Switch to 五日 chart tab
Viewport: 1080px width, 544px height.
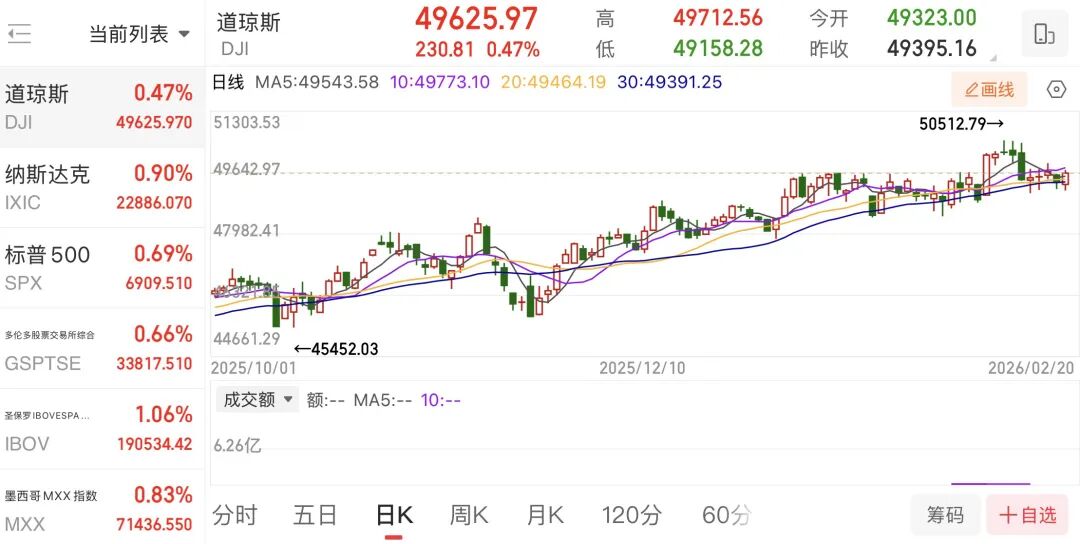coord(316,515)
